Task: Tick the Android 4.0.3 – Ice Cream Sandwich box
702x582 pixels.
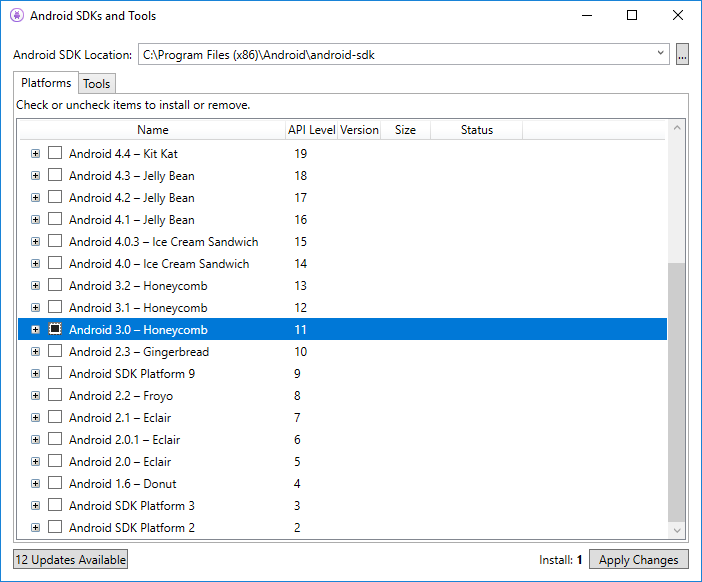Action: 55,241
